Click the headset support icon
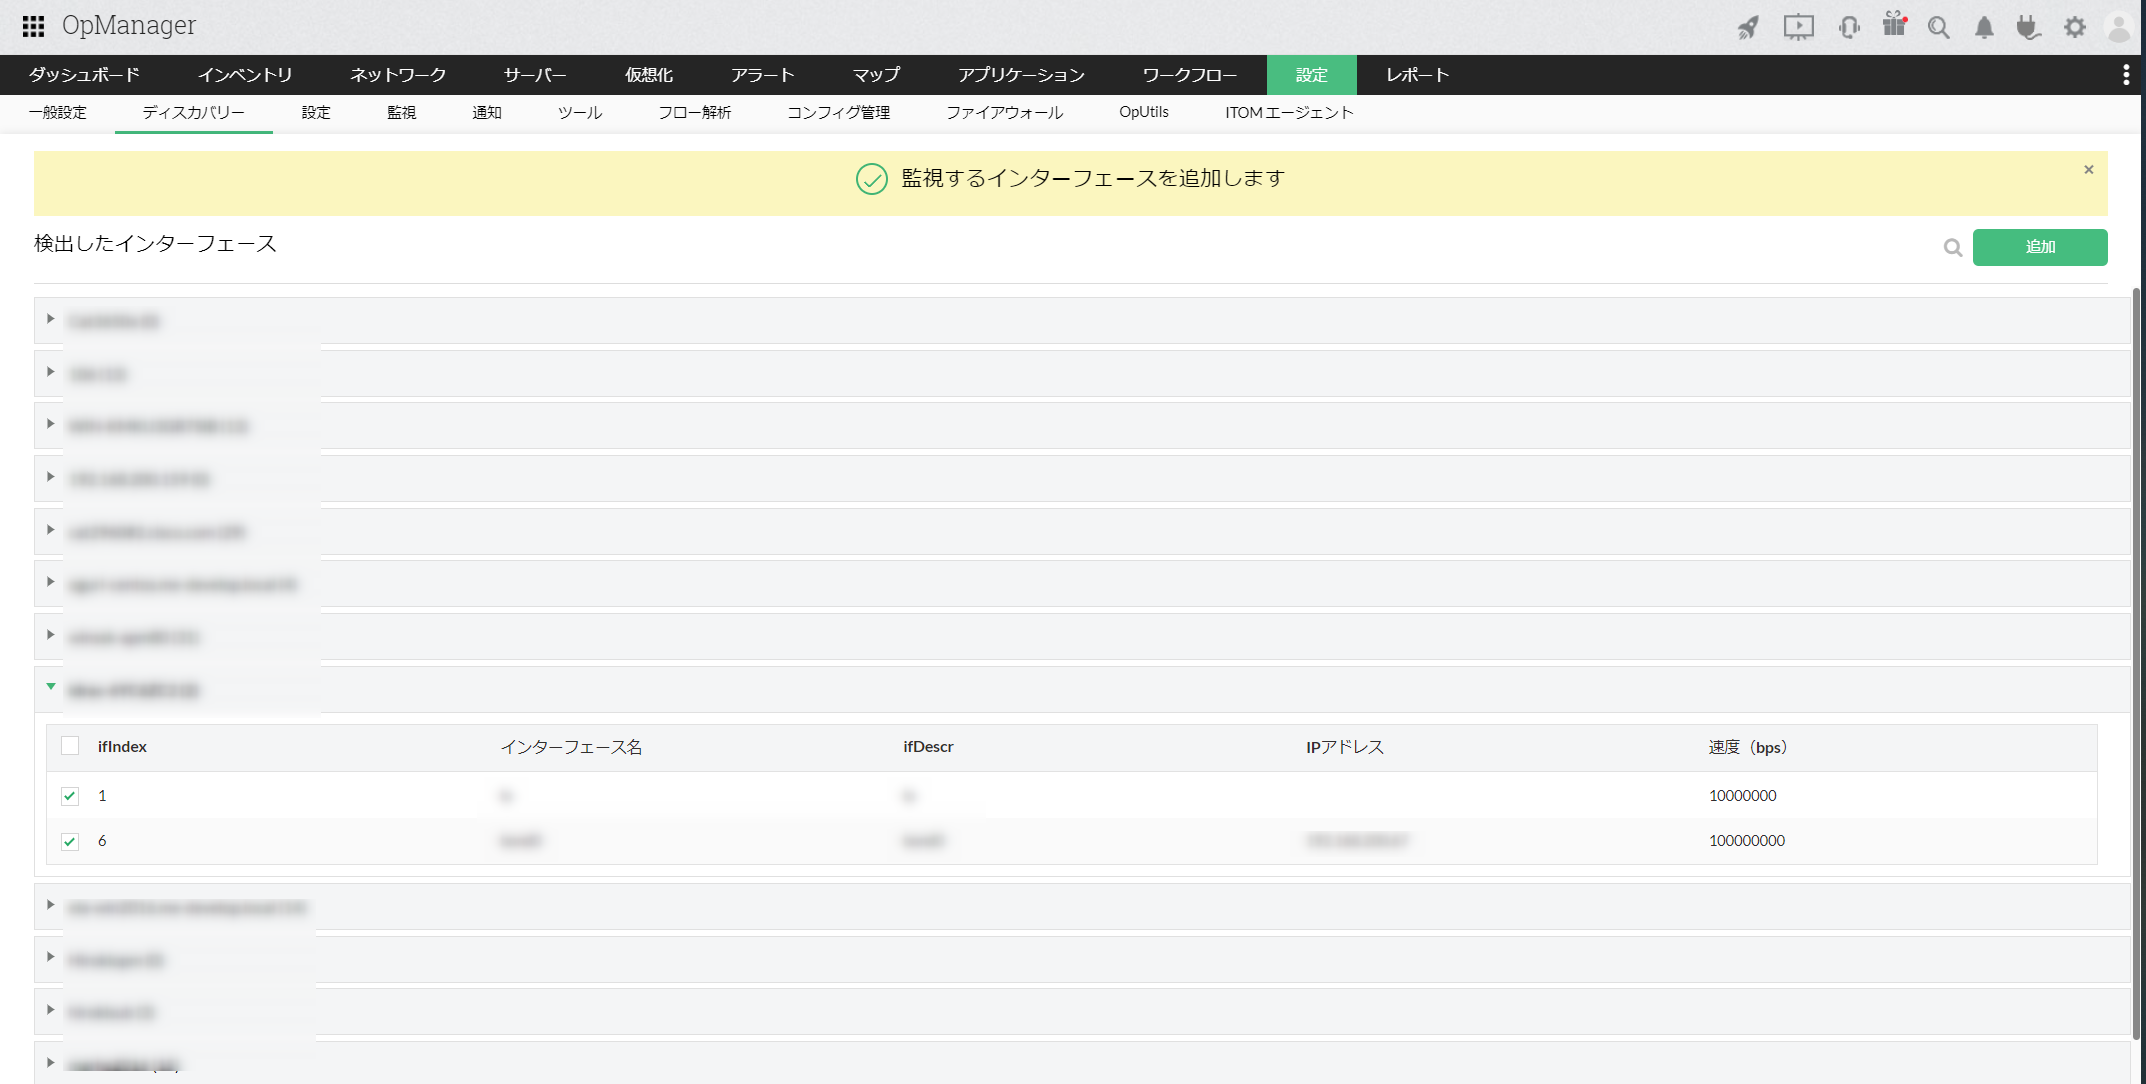The height and width of the screenshot is (1084, 2146). tap(1848, 27)
